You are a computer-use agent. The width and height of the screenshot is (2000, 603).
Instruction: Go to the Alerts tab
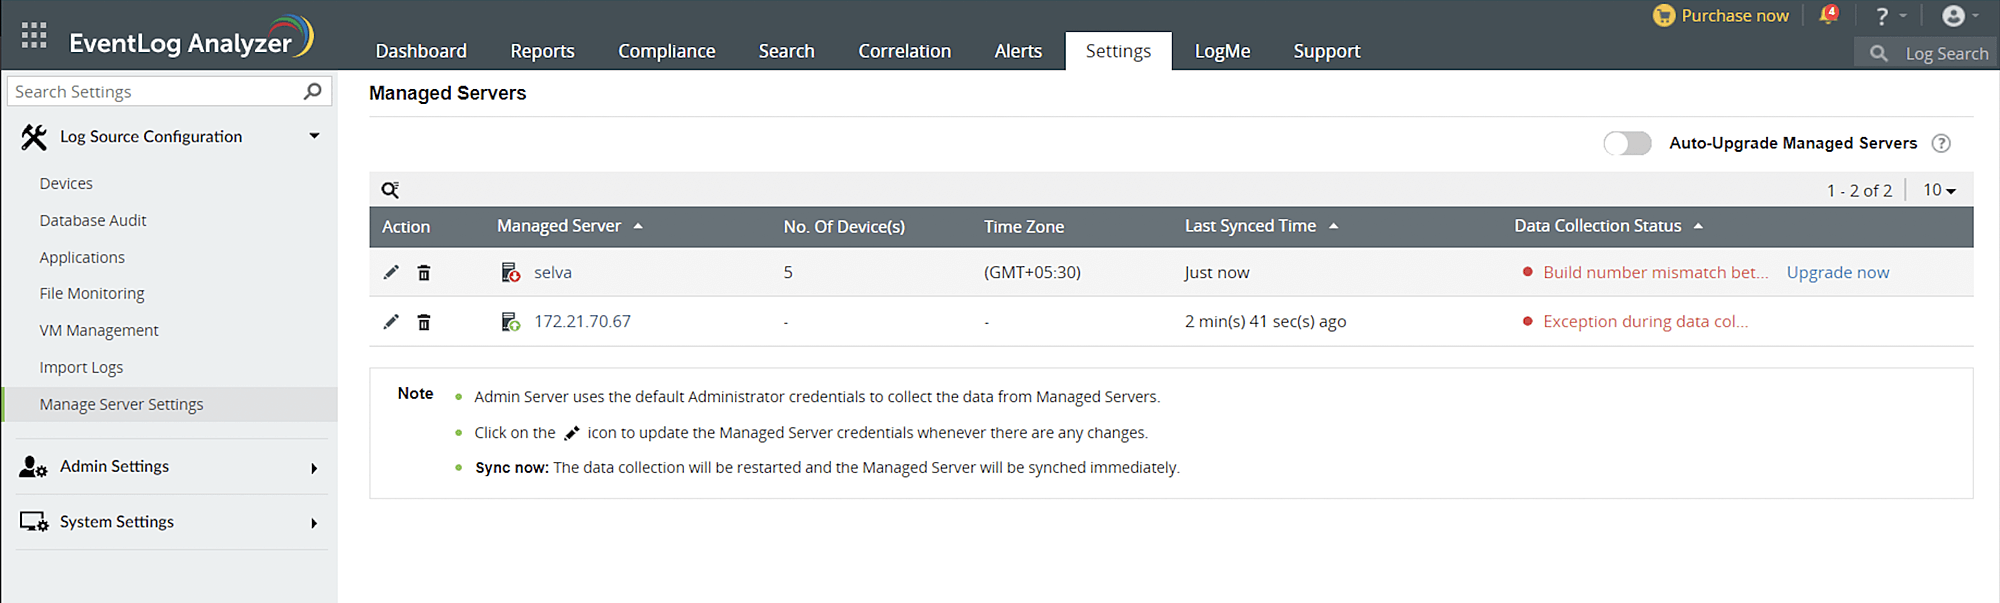[x=1018, y=51]
